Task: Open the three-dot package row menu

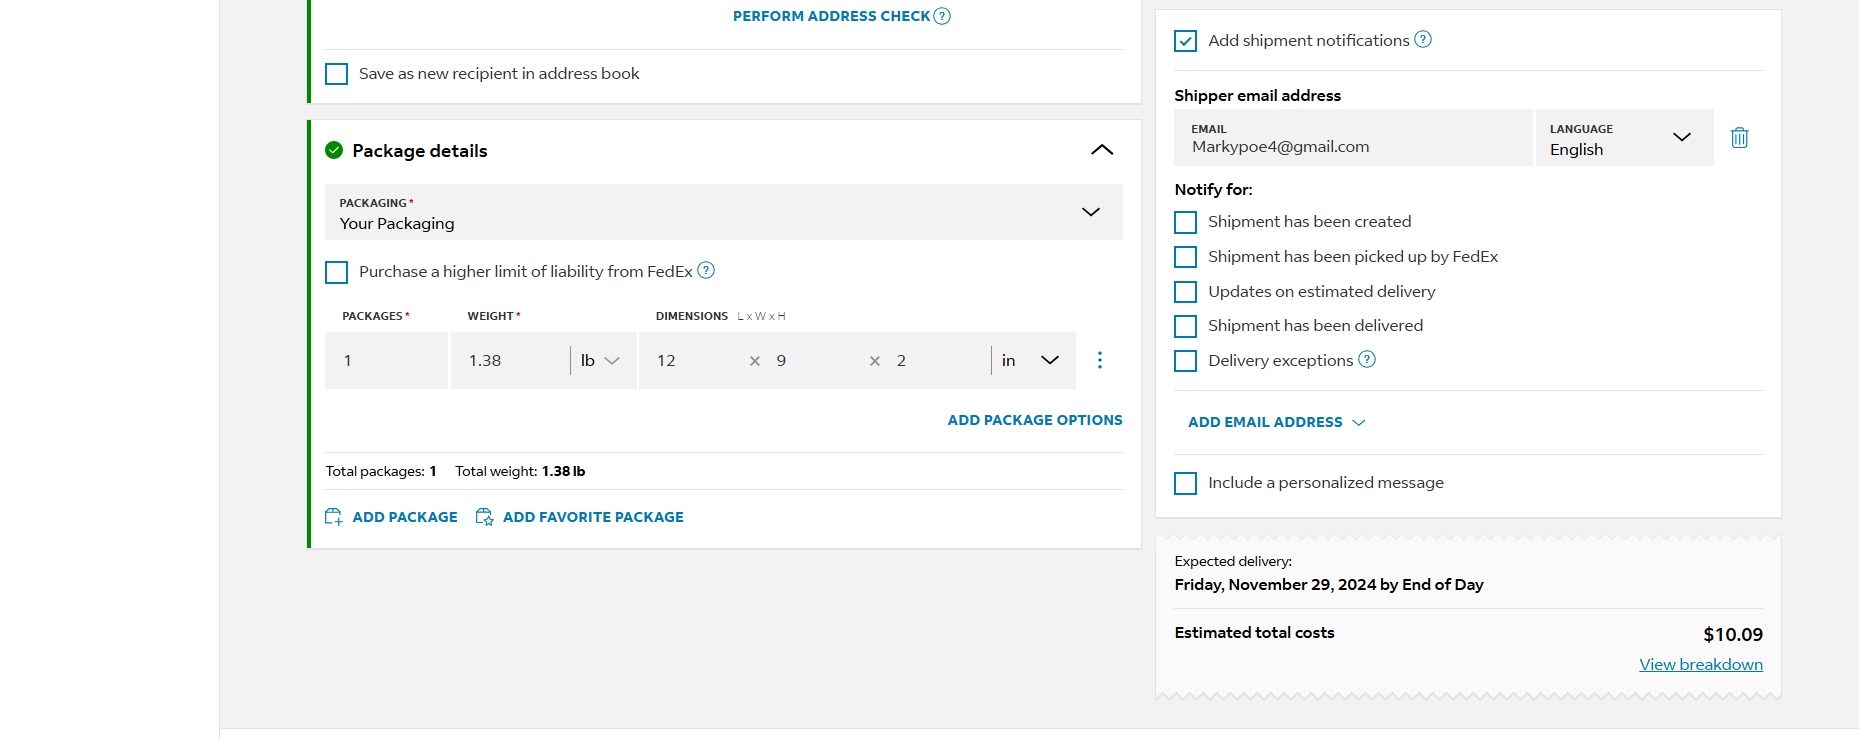Action: pyautogui.click(x=1100, y=360)
